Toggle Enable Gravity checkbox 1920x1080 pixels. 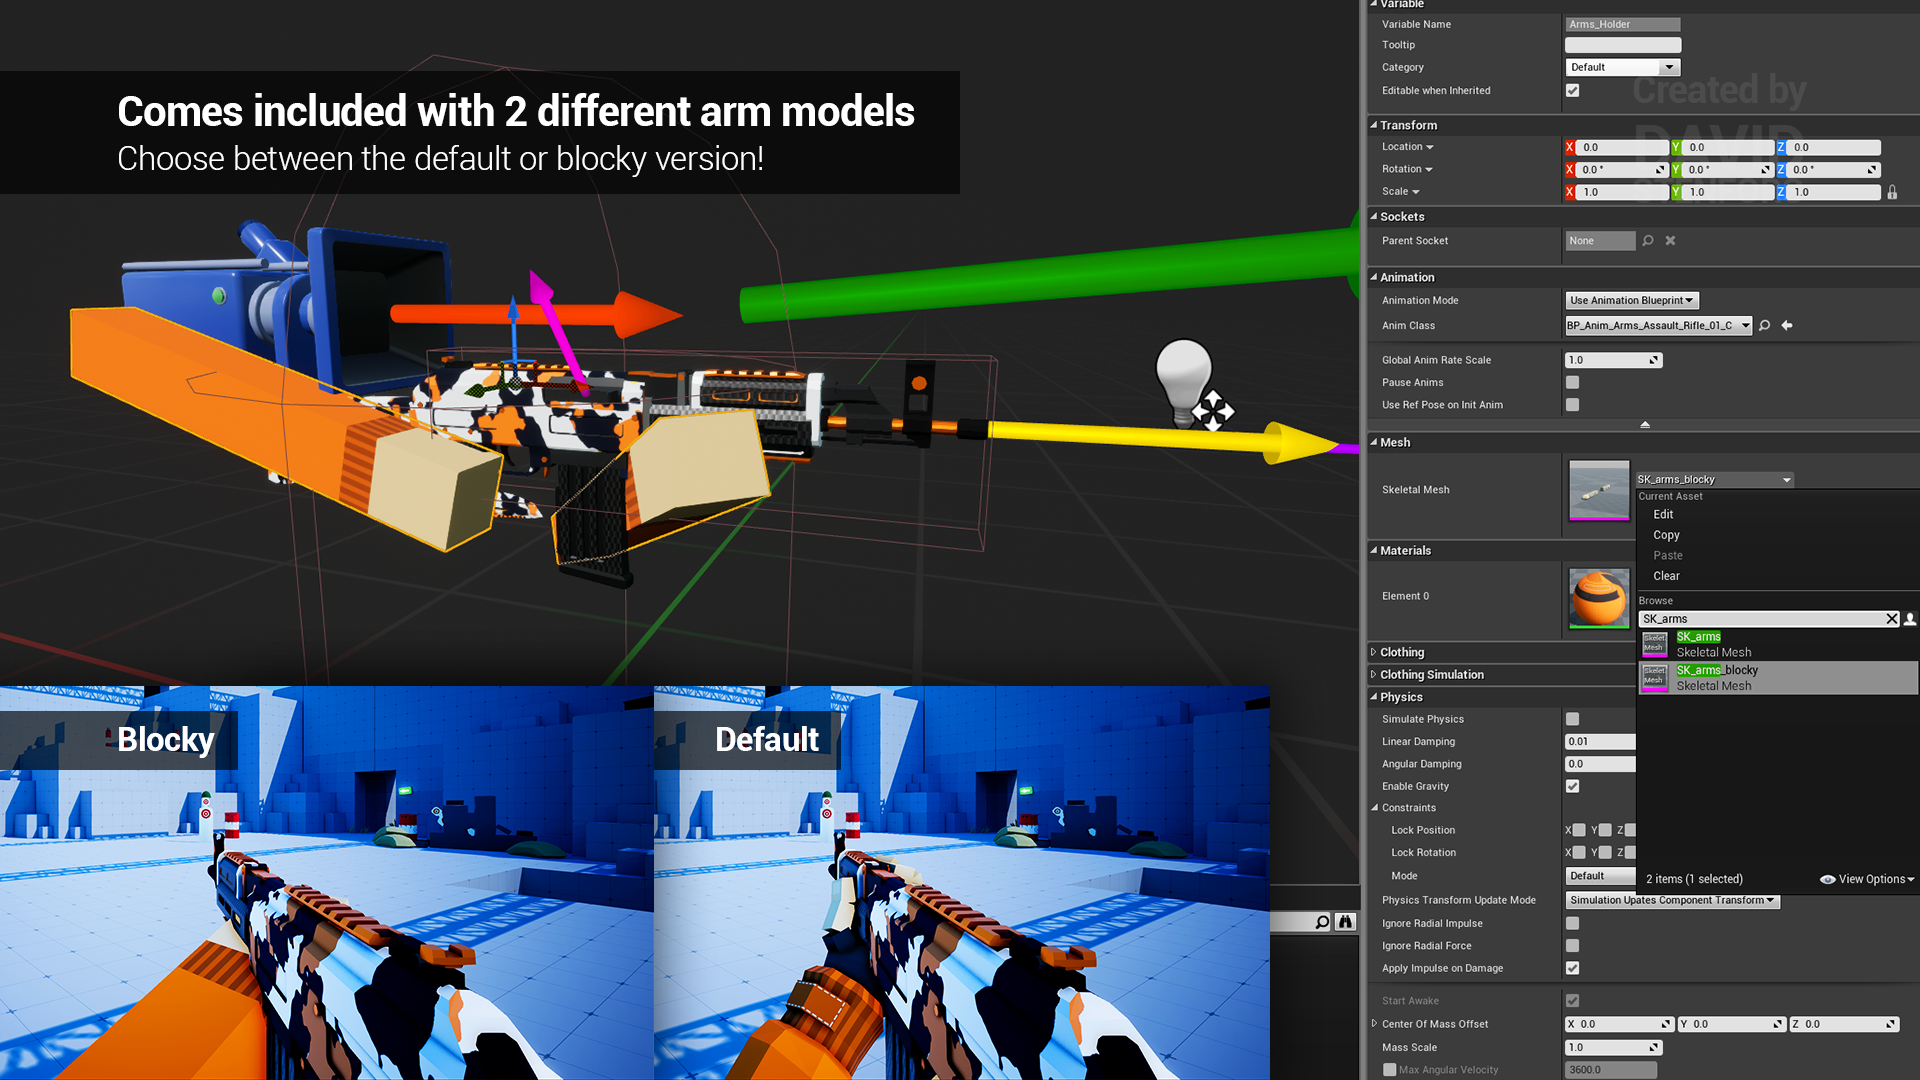click(x=1572, y=786)
